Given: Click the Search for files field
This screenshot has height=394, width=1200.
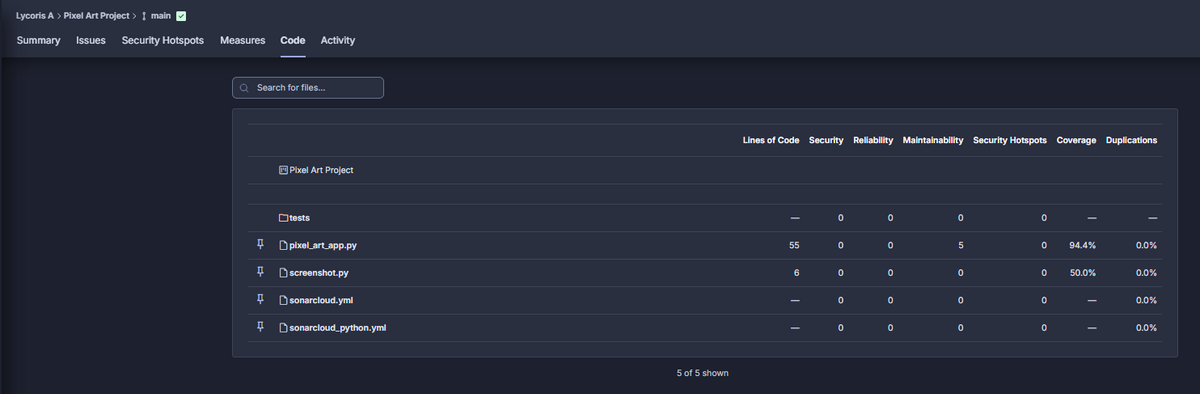Looking at the screenshot, I should click(x=308, y=88).
